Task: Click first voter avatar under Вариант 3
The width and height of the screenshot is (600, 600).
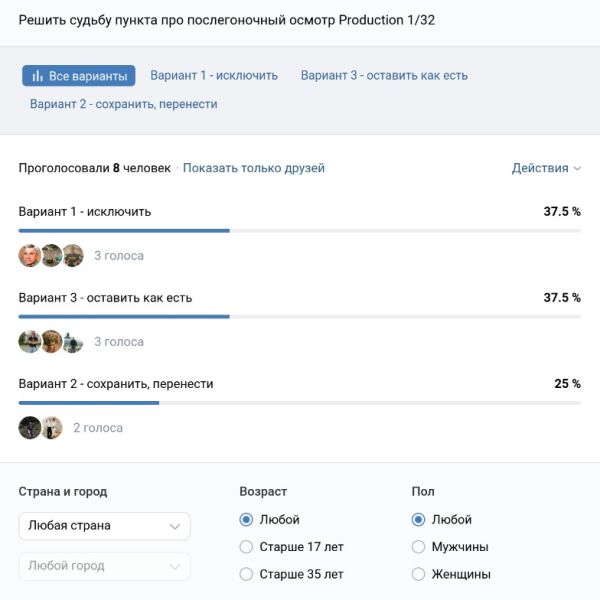Action: (x=30, y=341)
